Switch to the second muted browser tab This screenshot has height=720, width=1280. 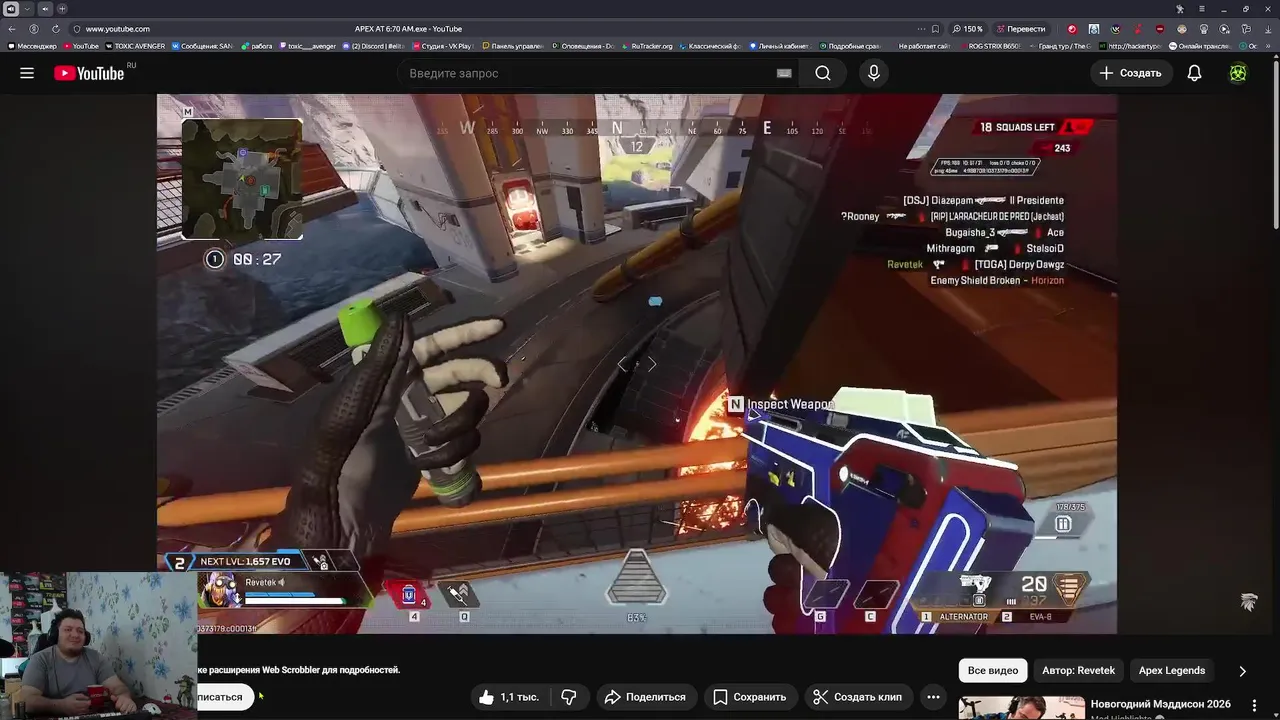click(45, 9)
